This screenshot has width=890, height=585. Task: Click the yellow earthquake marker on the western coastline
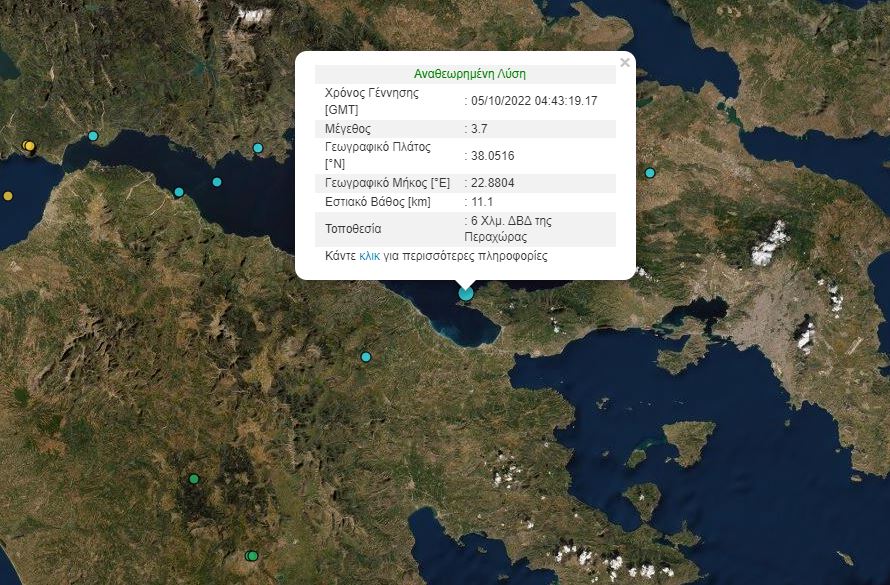pos(28,147)
